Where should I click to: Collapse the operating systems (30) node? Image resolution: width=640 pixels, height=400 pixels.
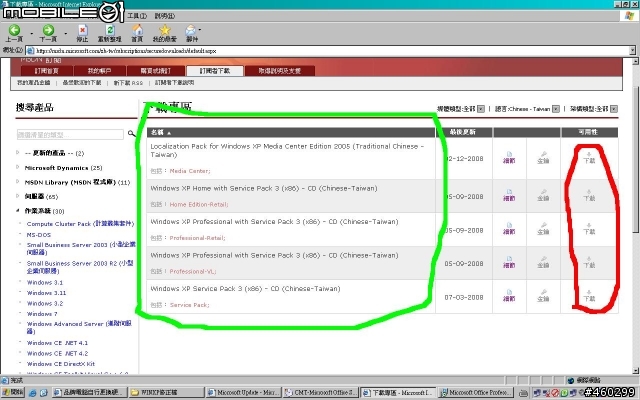click(x=18, y=211)
